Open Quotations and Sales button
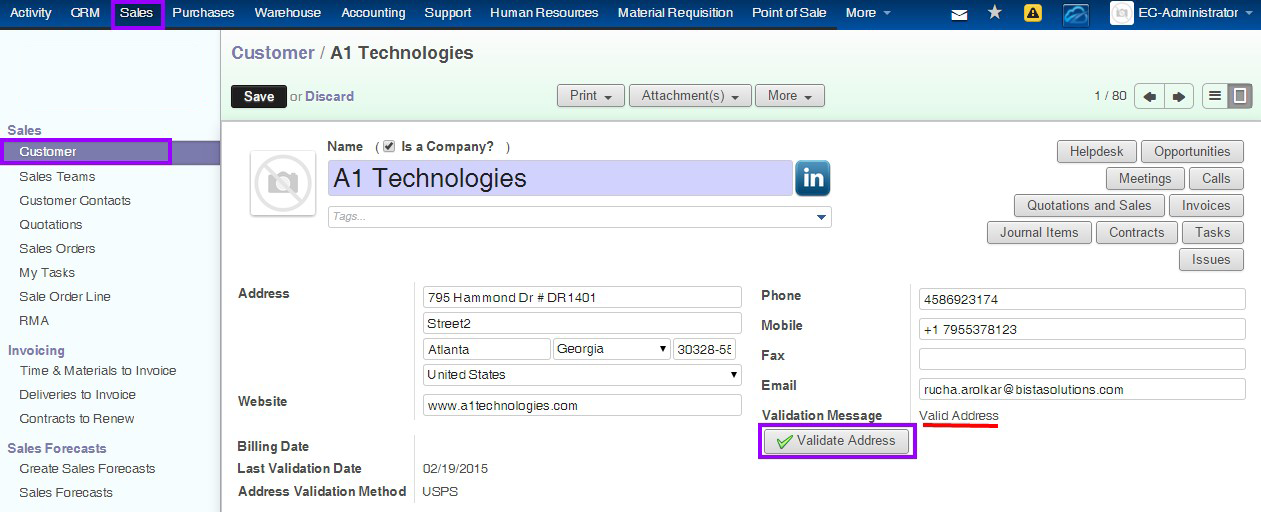This screenshot has height=512, width=1261. coord(1090,206)
